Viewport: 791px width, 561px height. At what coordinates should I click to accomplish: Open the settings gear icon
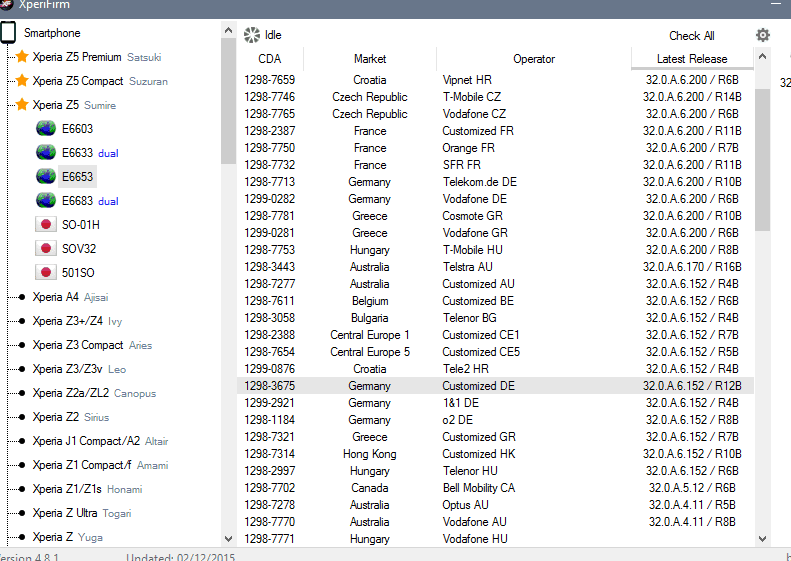tap(763, 35)
